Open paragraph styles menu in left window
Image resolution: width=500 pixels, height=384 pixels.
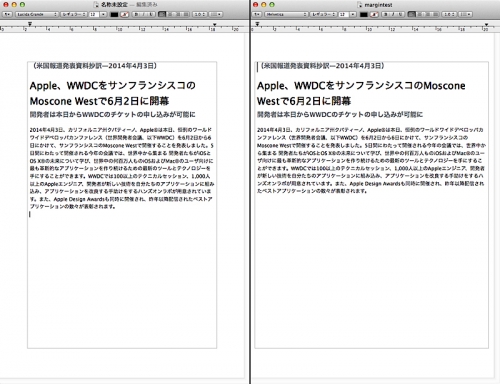[7, 14]
